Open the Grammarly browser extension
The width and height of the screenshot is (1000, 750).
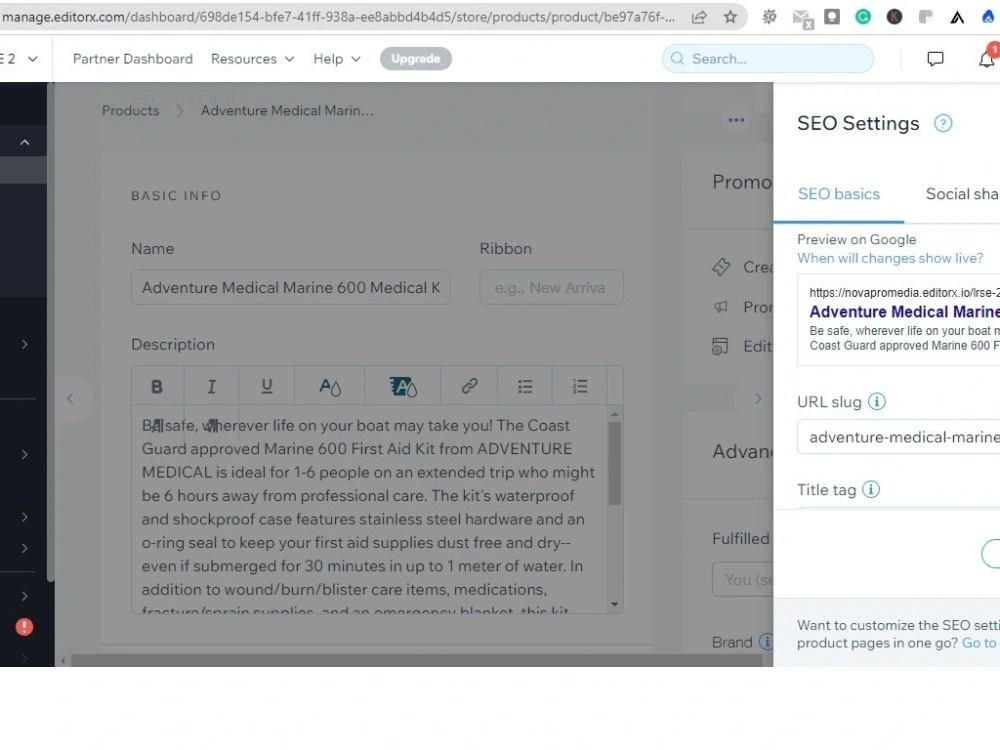[x=863, y=17]
